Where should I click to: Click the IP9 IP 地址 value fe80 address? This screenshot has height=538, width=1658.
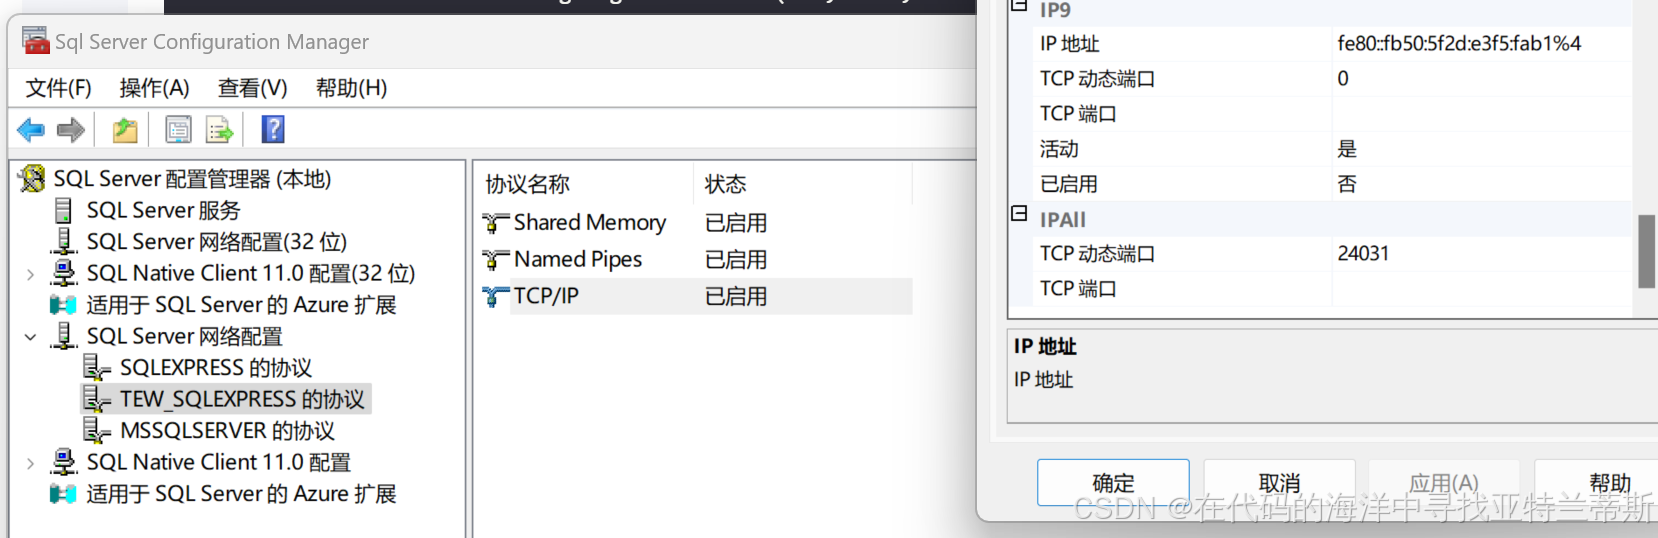coord(1459,43)
